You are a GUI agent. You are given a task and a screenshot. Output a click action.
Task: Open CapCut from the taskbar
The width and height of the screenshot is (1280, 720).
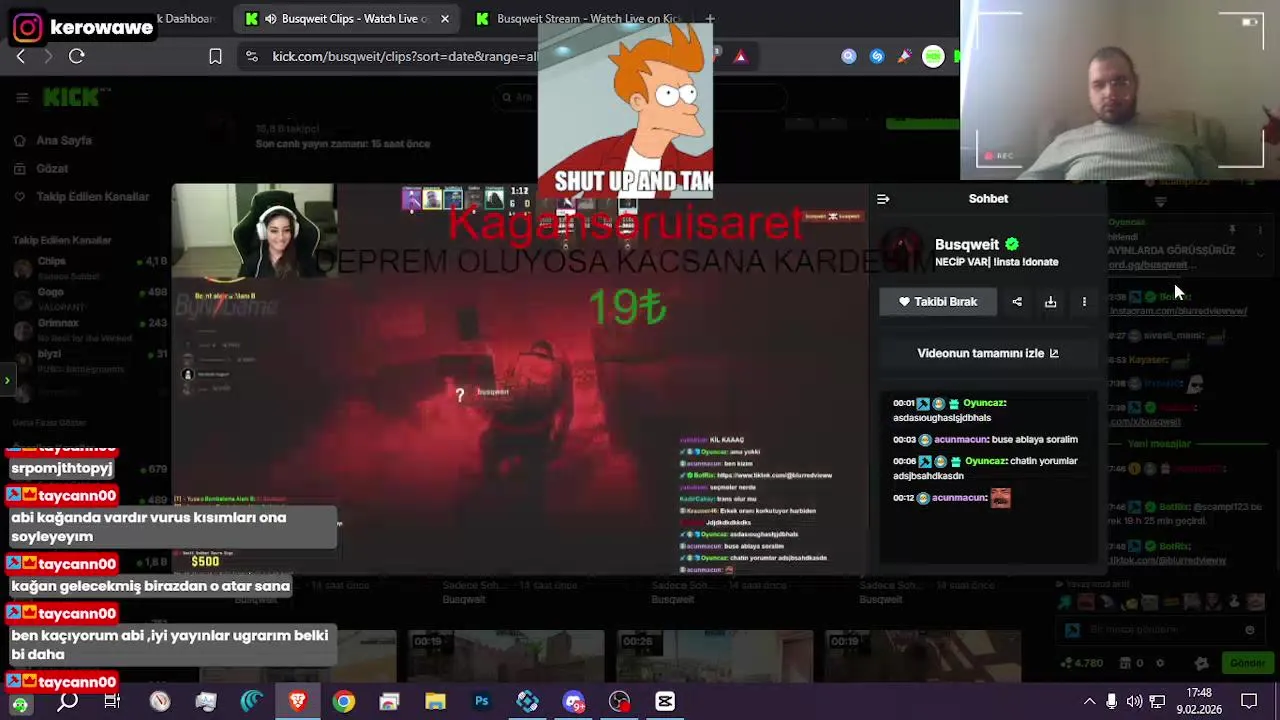665,702
